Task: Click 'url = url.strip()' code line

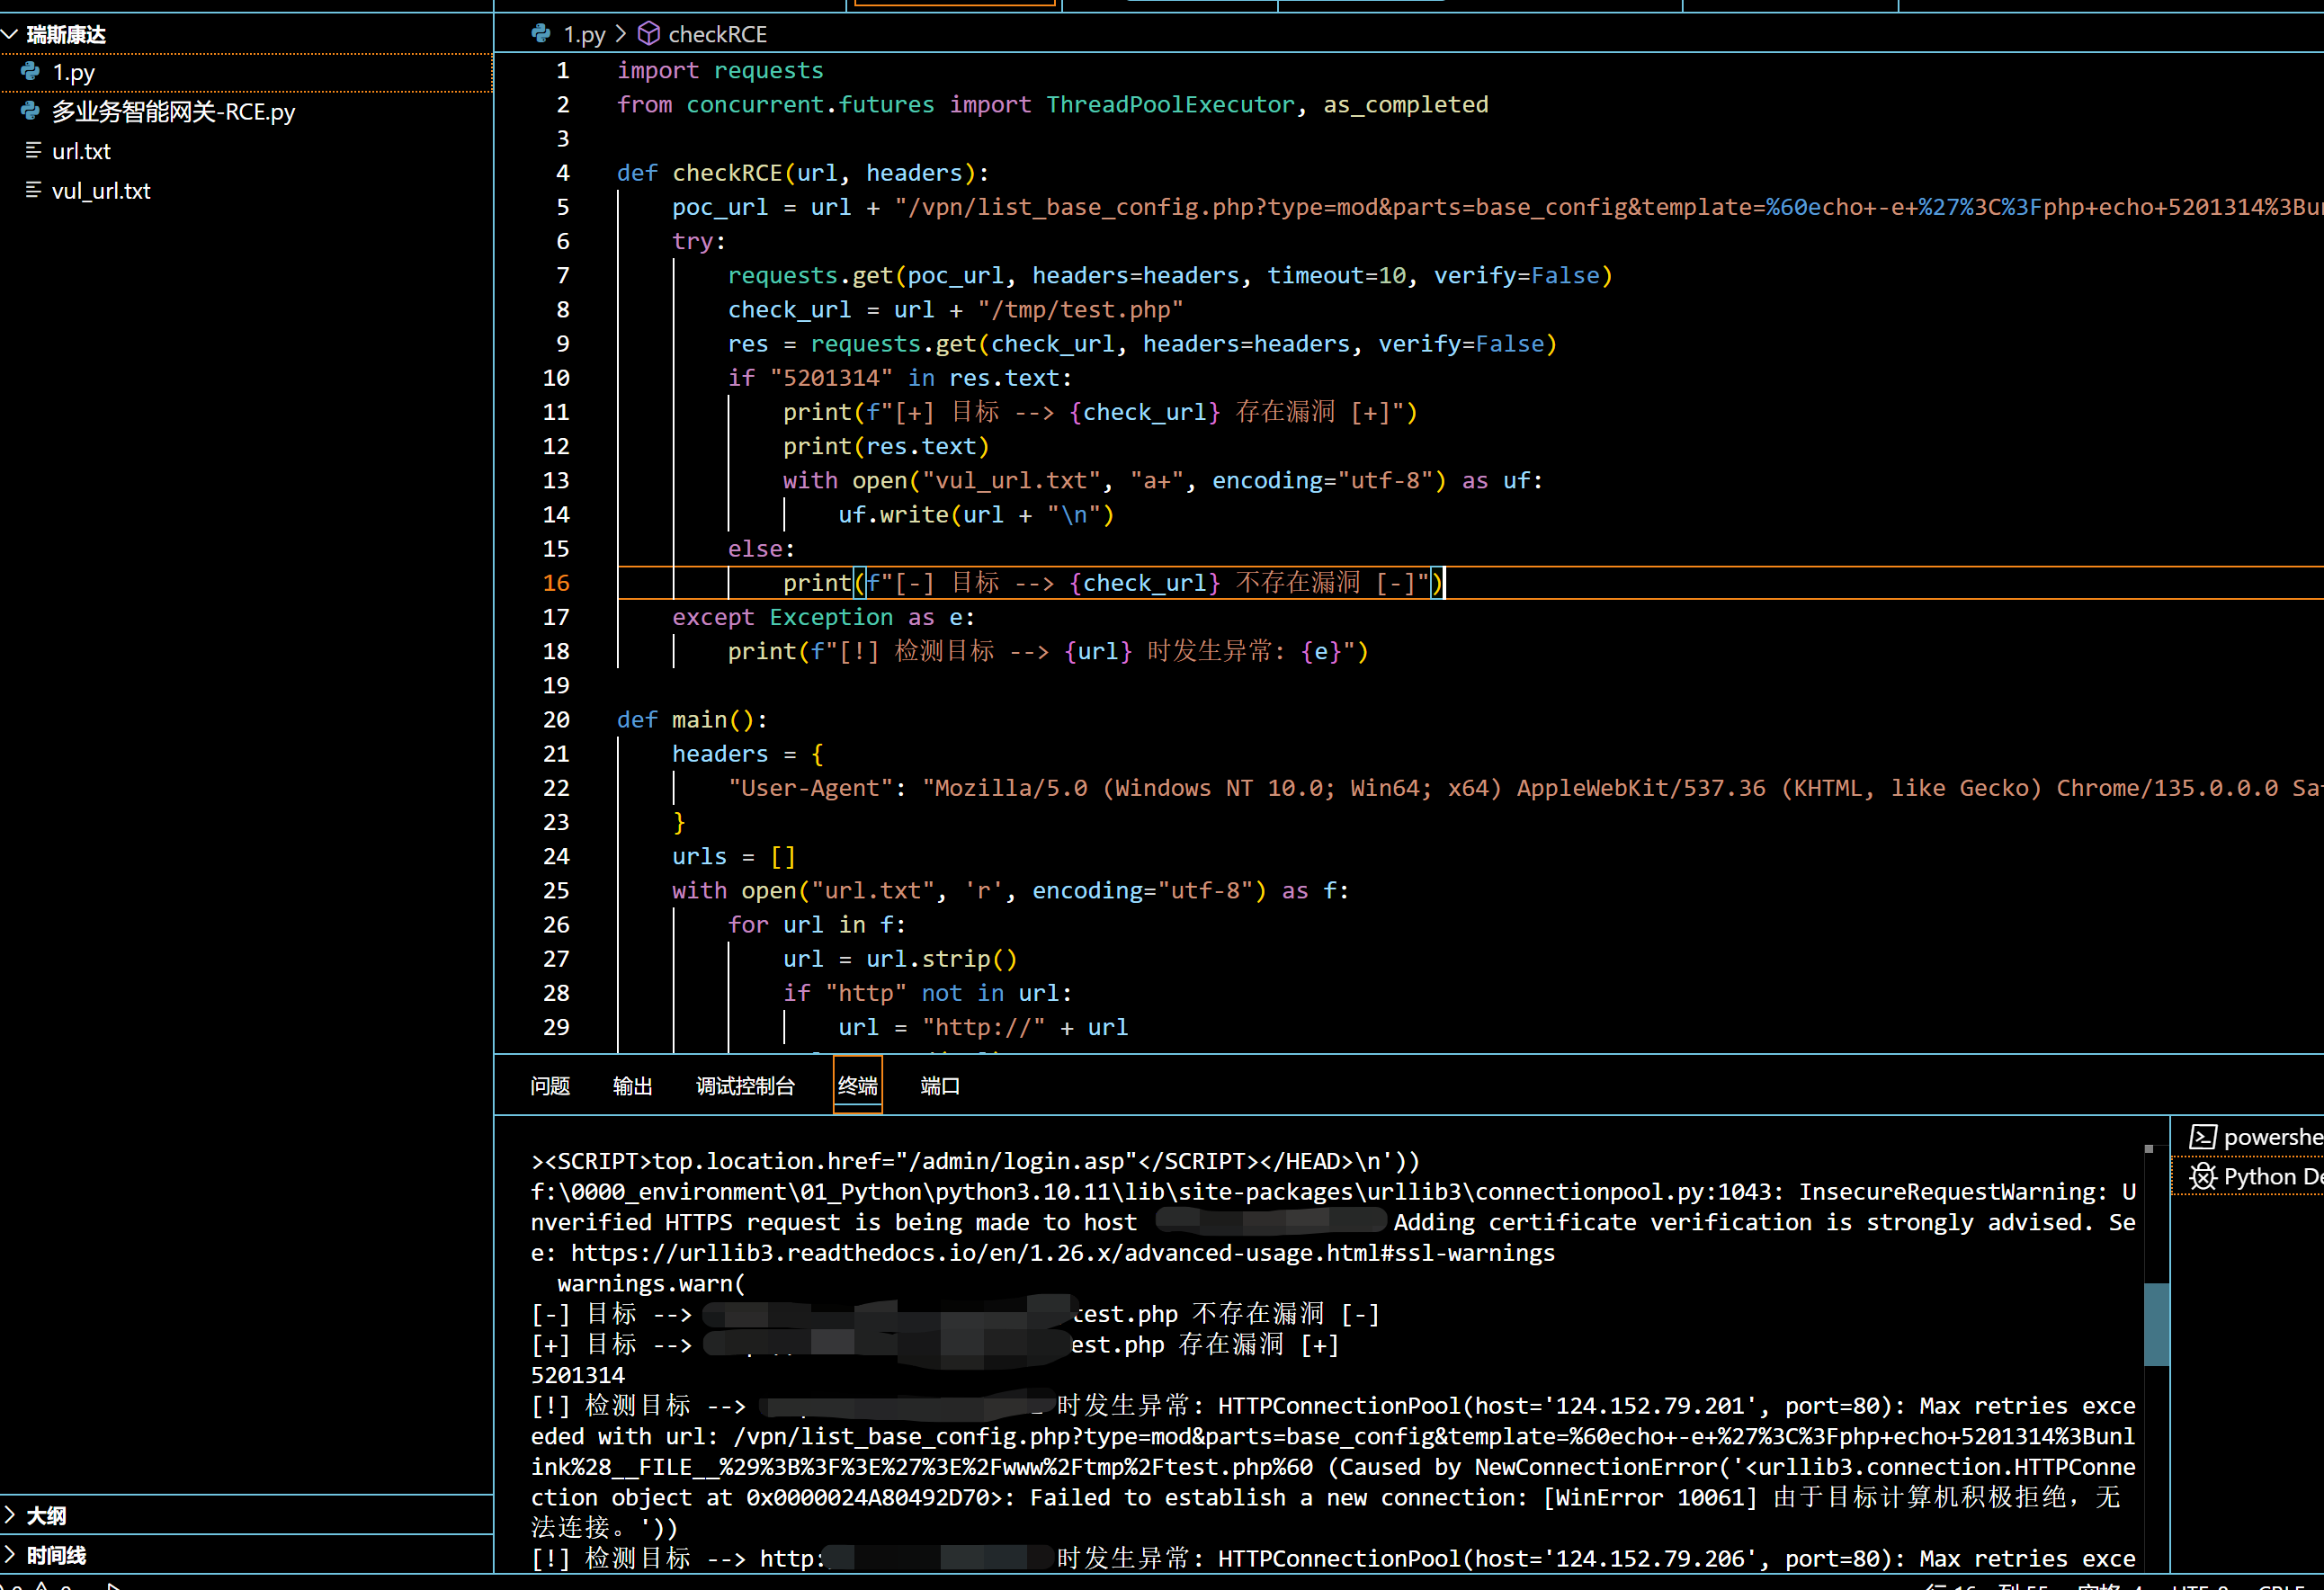Action: pyautogui.click(x=900, y=959)
